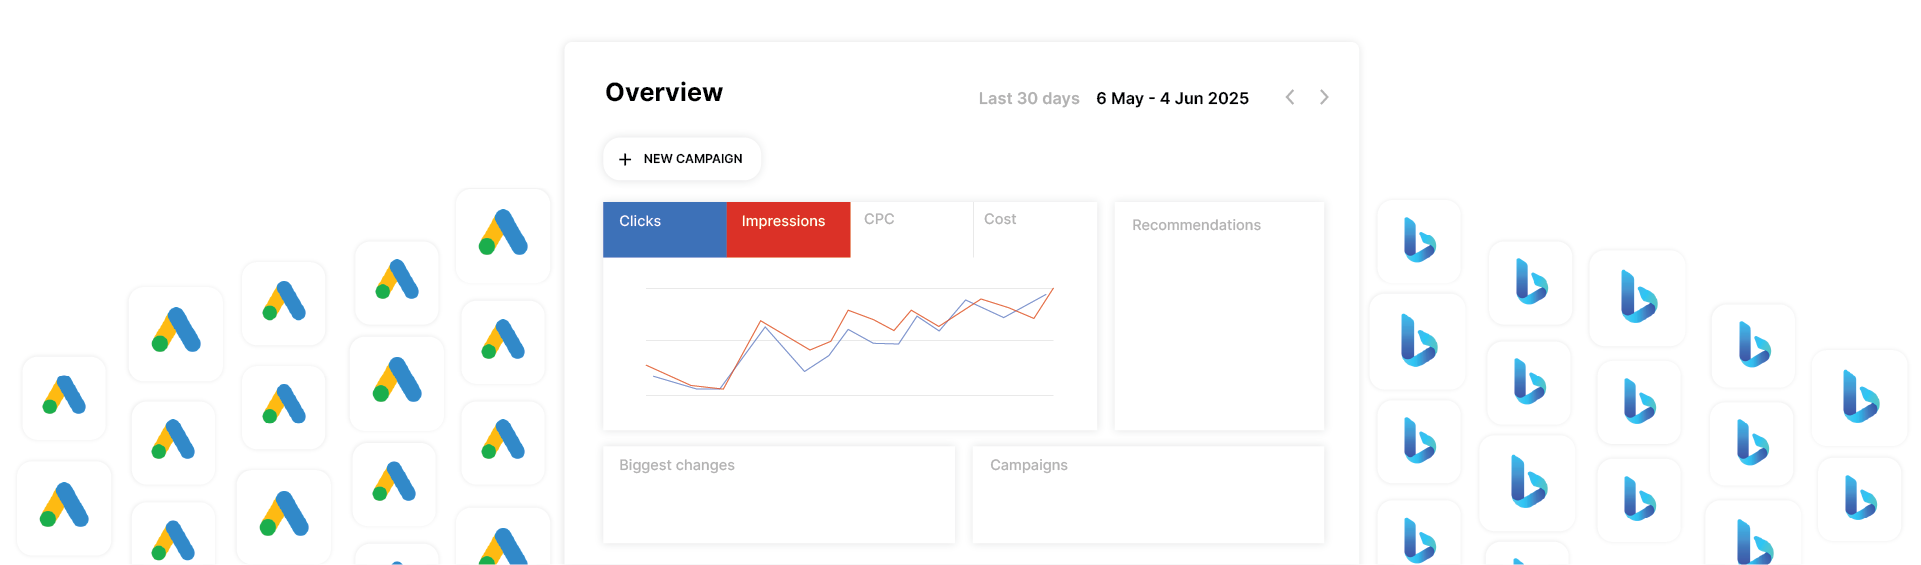1921x565 pixels.
Task: Open the Biggest changes panel
Action: point(779,495)
